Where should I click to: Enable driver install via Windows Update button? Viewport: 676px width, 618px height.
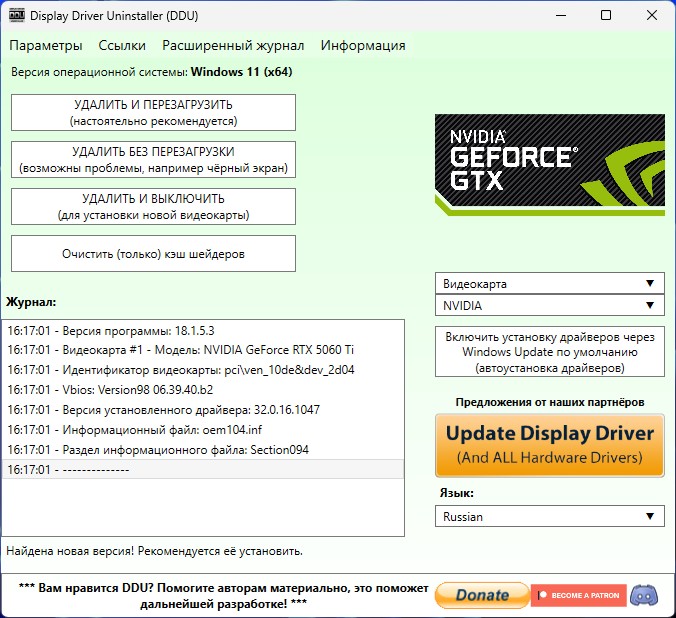click(550, 352)
